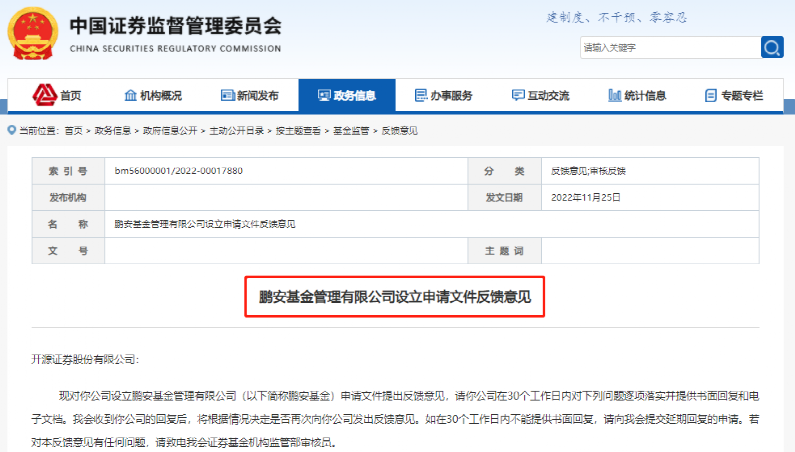Click the 分类 table label cell

point(504,171)
